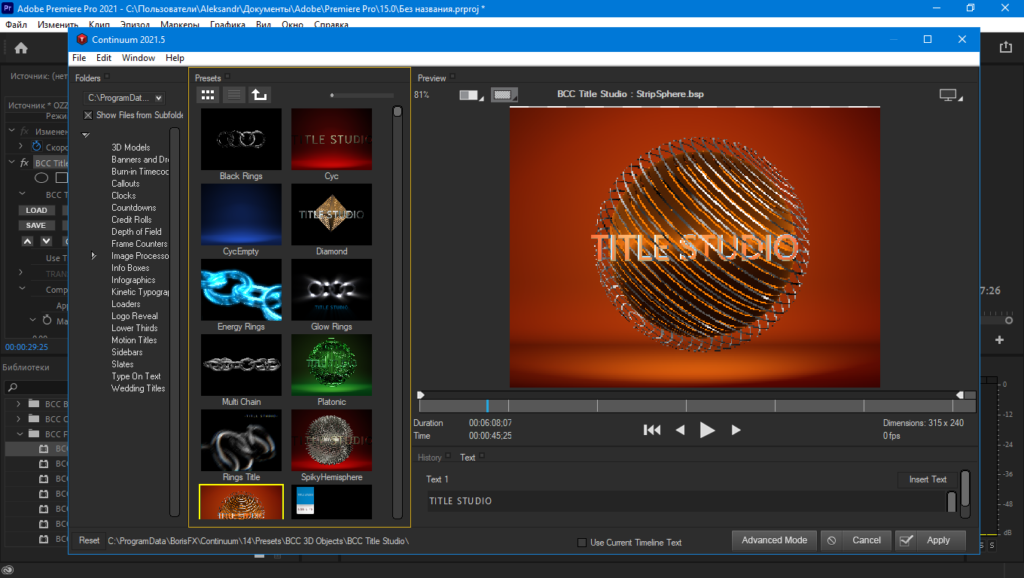Open the Kinetic Typography folder
Viewport: 1024px width, 578px height.
click(140, 292)
